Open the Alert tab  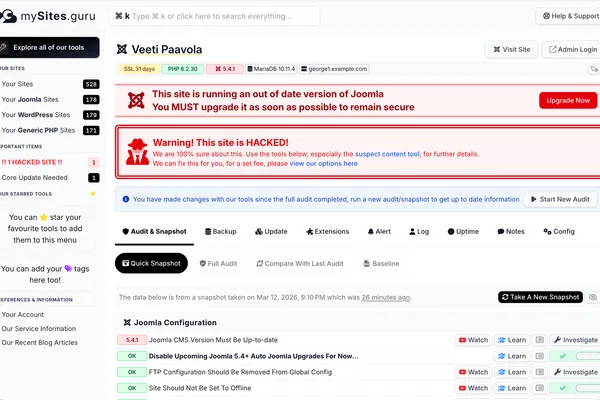coord(379,232)
